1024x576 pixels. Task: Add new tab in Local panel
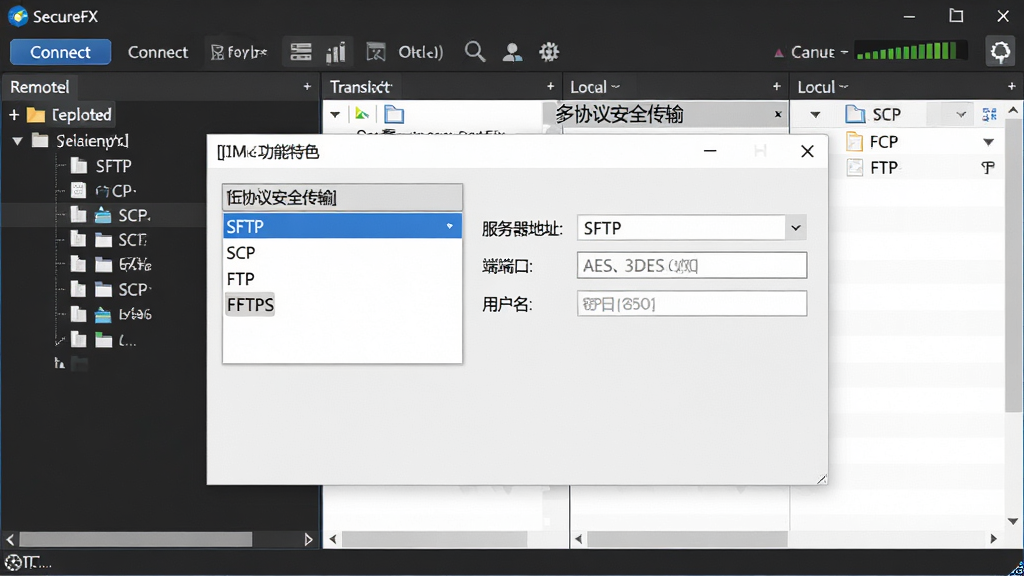(776, 86)
